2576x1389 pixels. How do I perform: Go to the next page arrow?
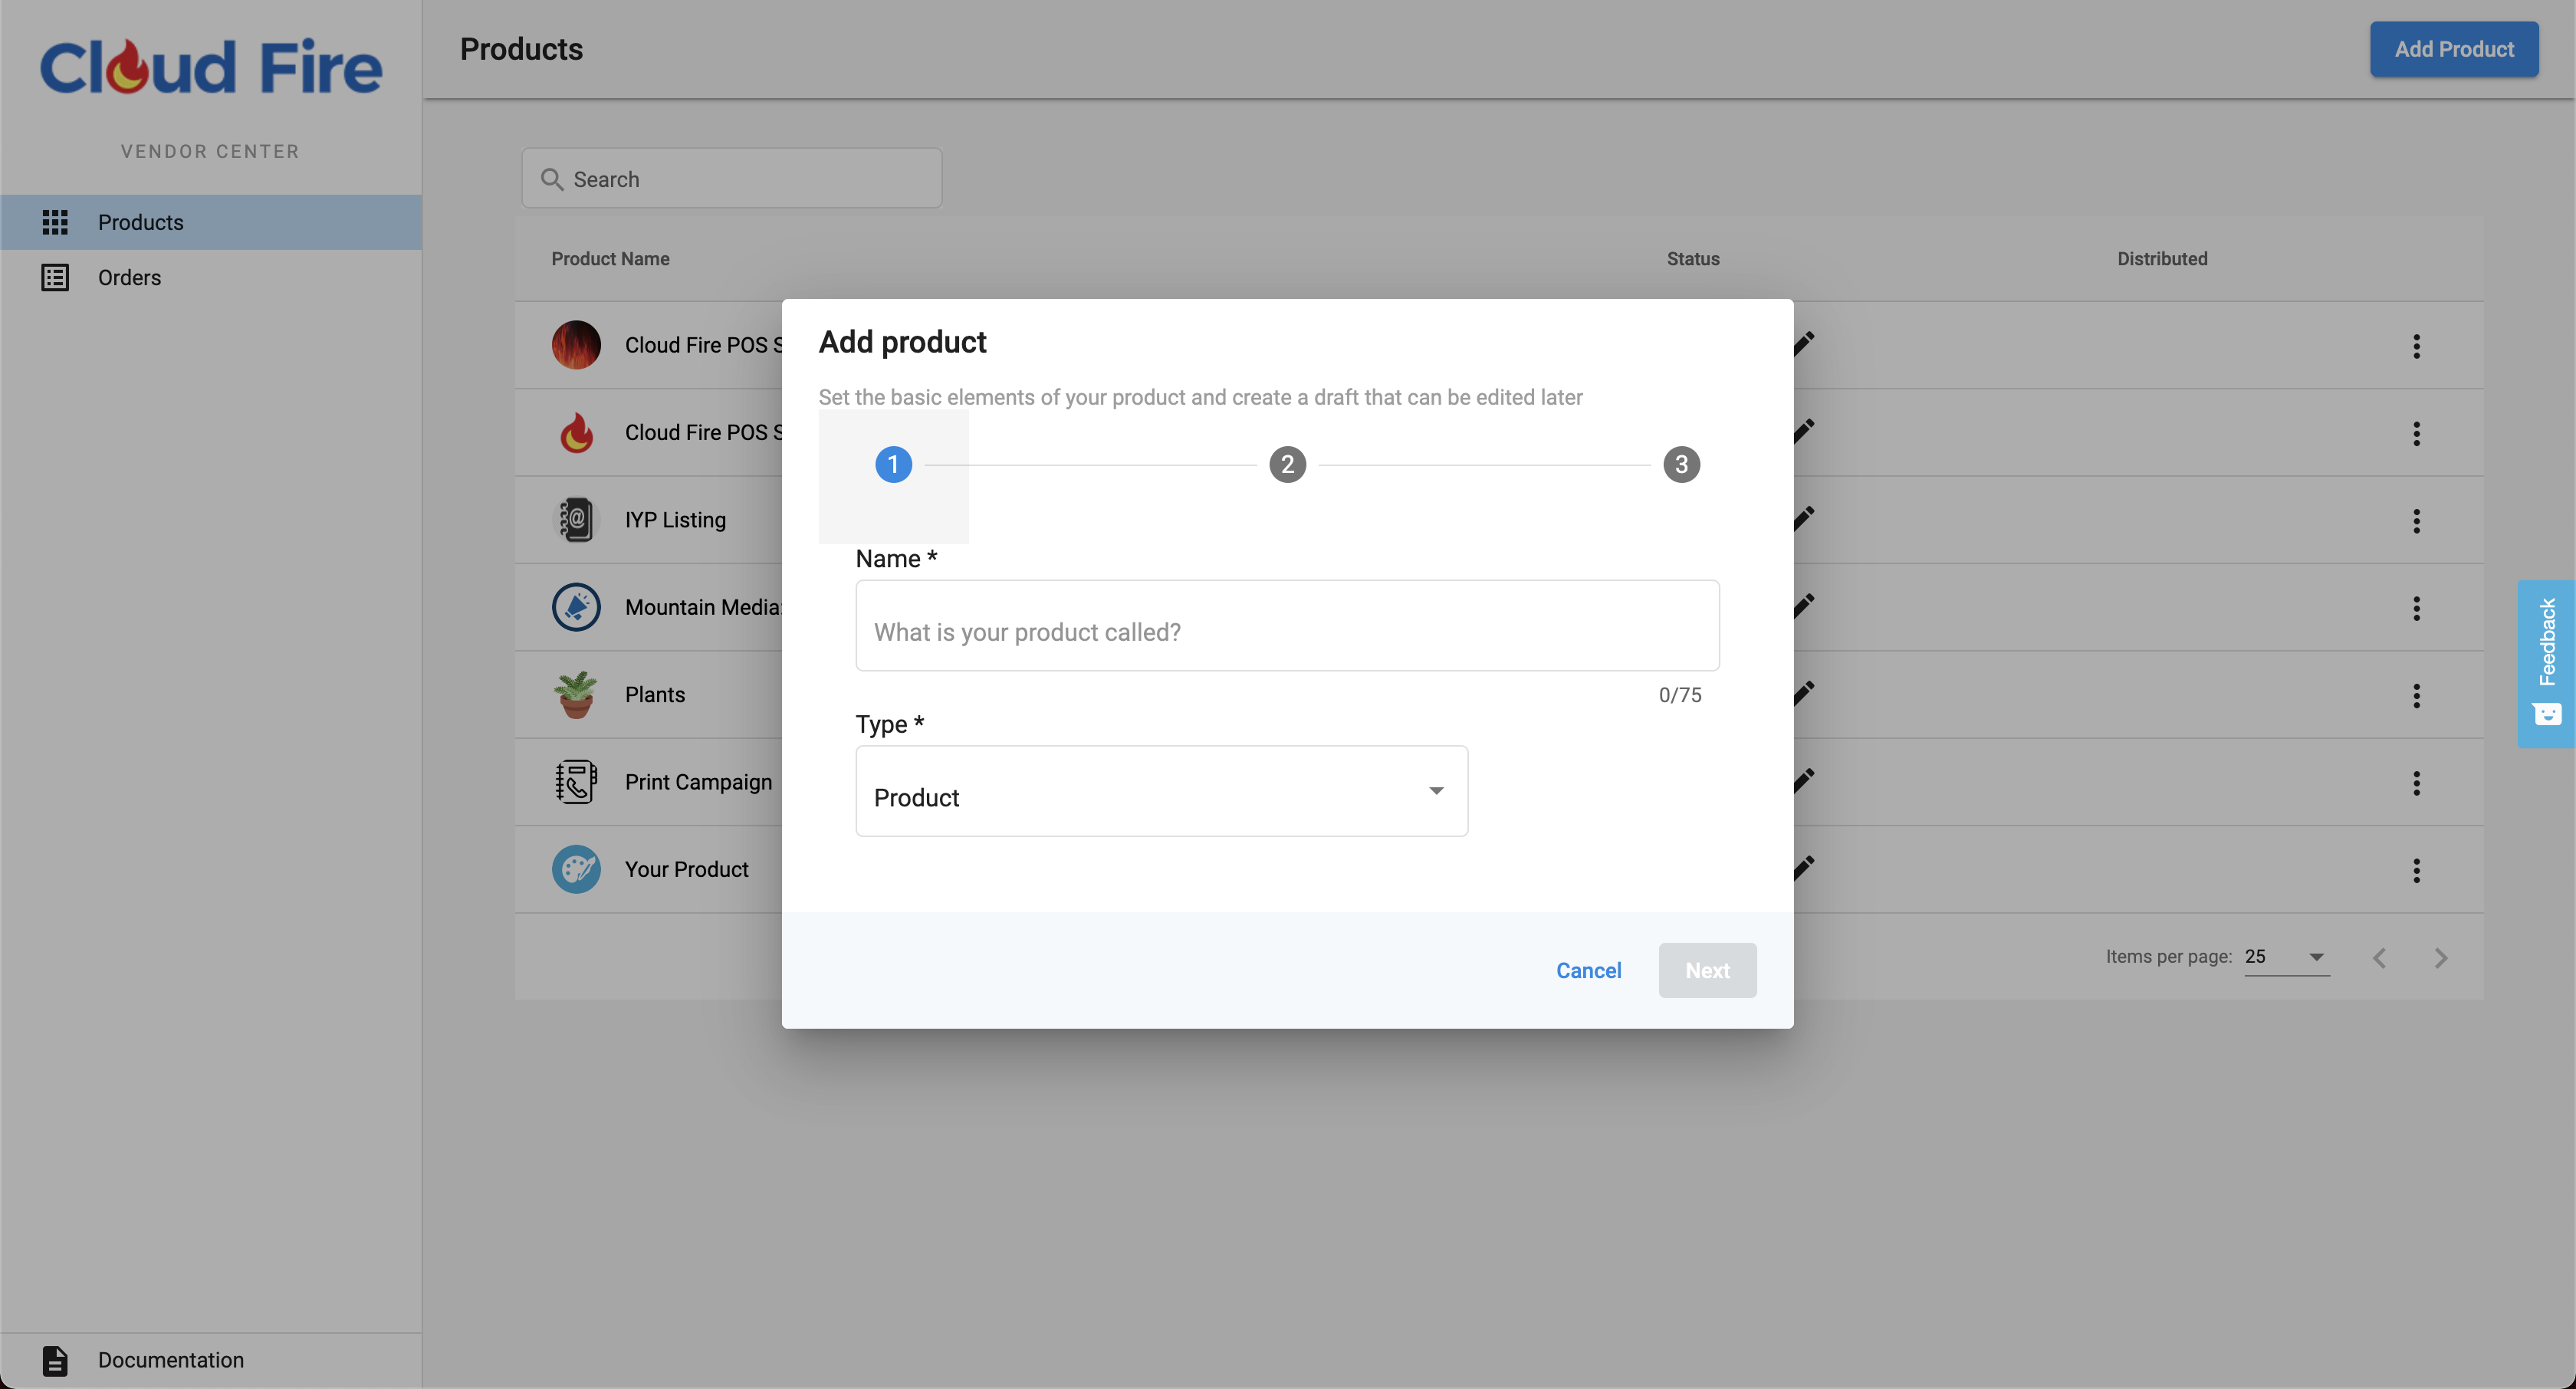pyautogui.click(x=2440, y=958)
